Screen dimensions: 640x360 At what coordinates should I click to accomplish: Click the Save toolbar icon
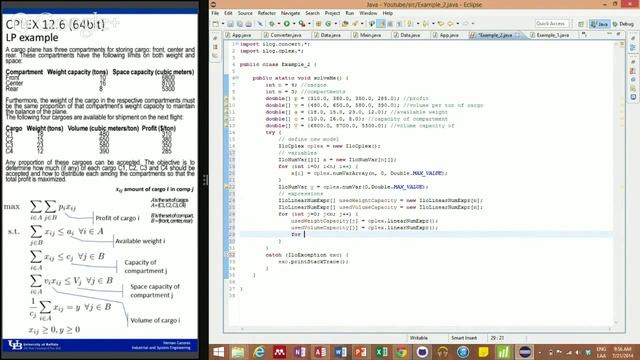click(230, 24)
